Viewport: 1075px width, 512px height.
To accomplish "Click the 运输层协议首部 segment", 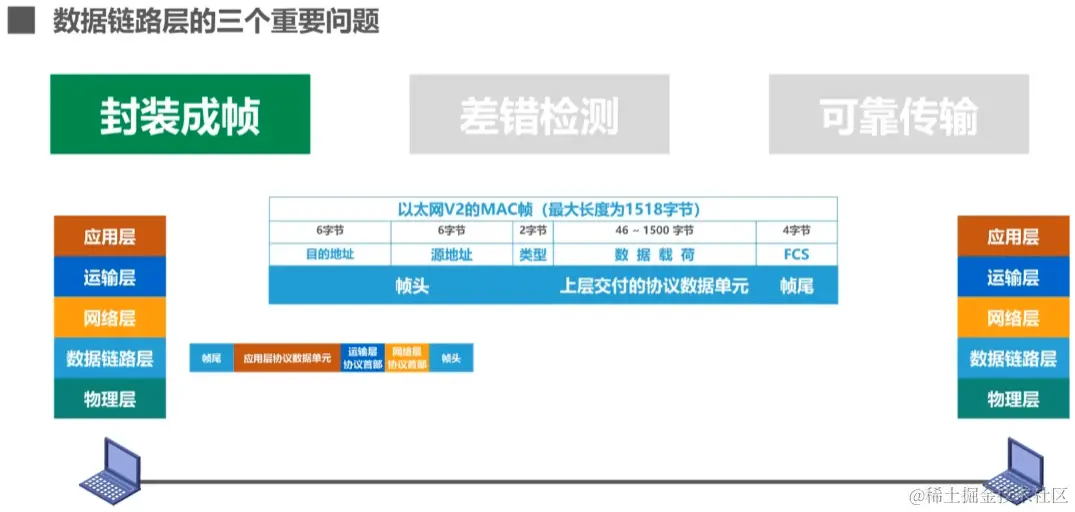I will [363, 358].
